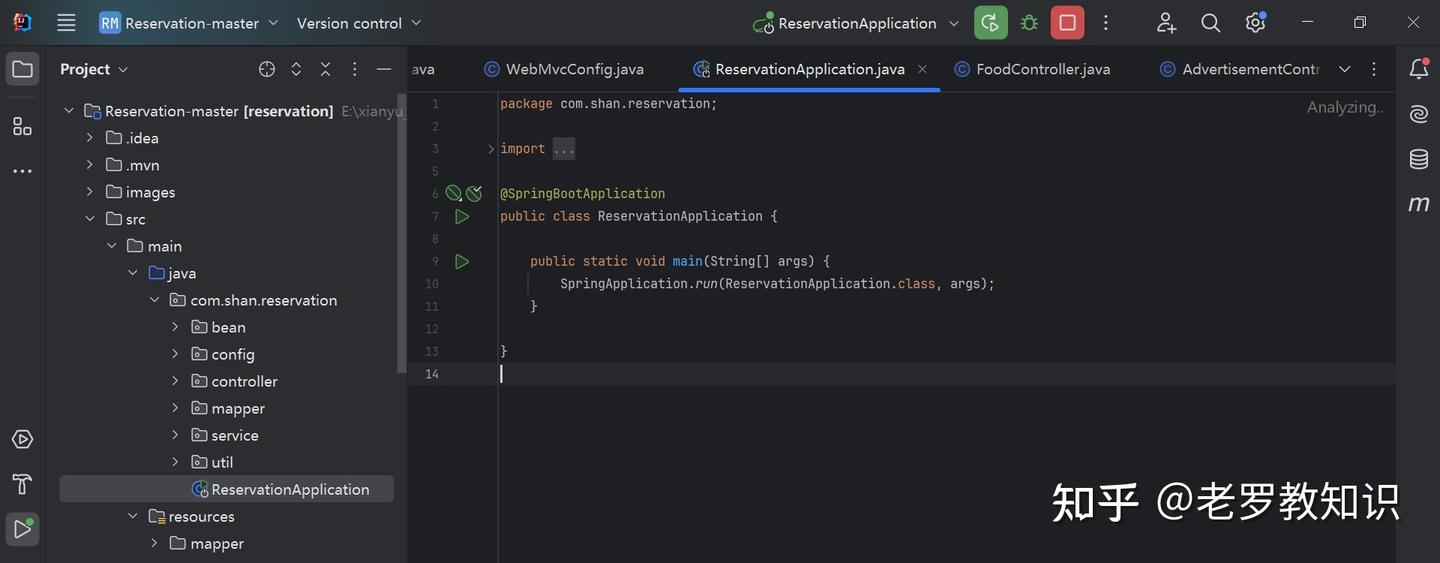Toggle the Project tool window folder icon

coord(22,69)
